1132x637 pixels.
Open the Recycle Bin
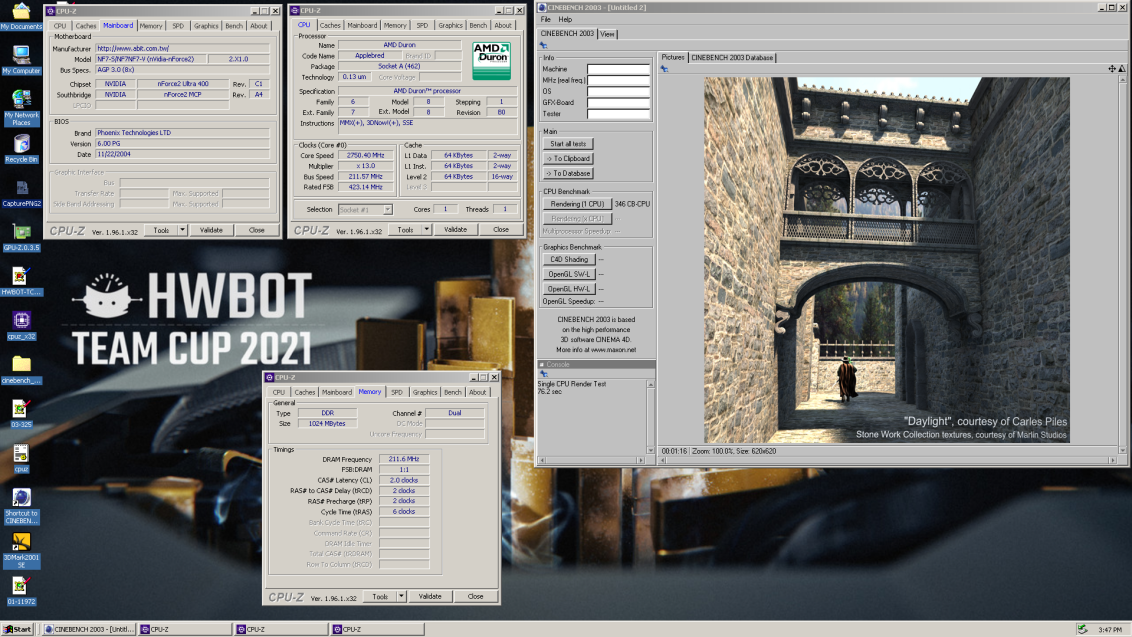click(21, 148)
